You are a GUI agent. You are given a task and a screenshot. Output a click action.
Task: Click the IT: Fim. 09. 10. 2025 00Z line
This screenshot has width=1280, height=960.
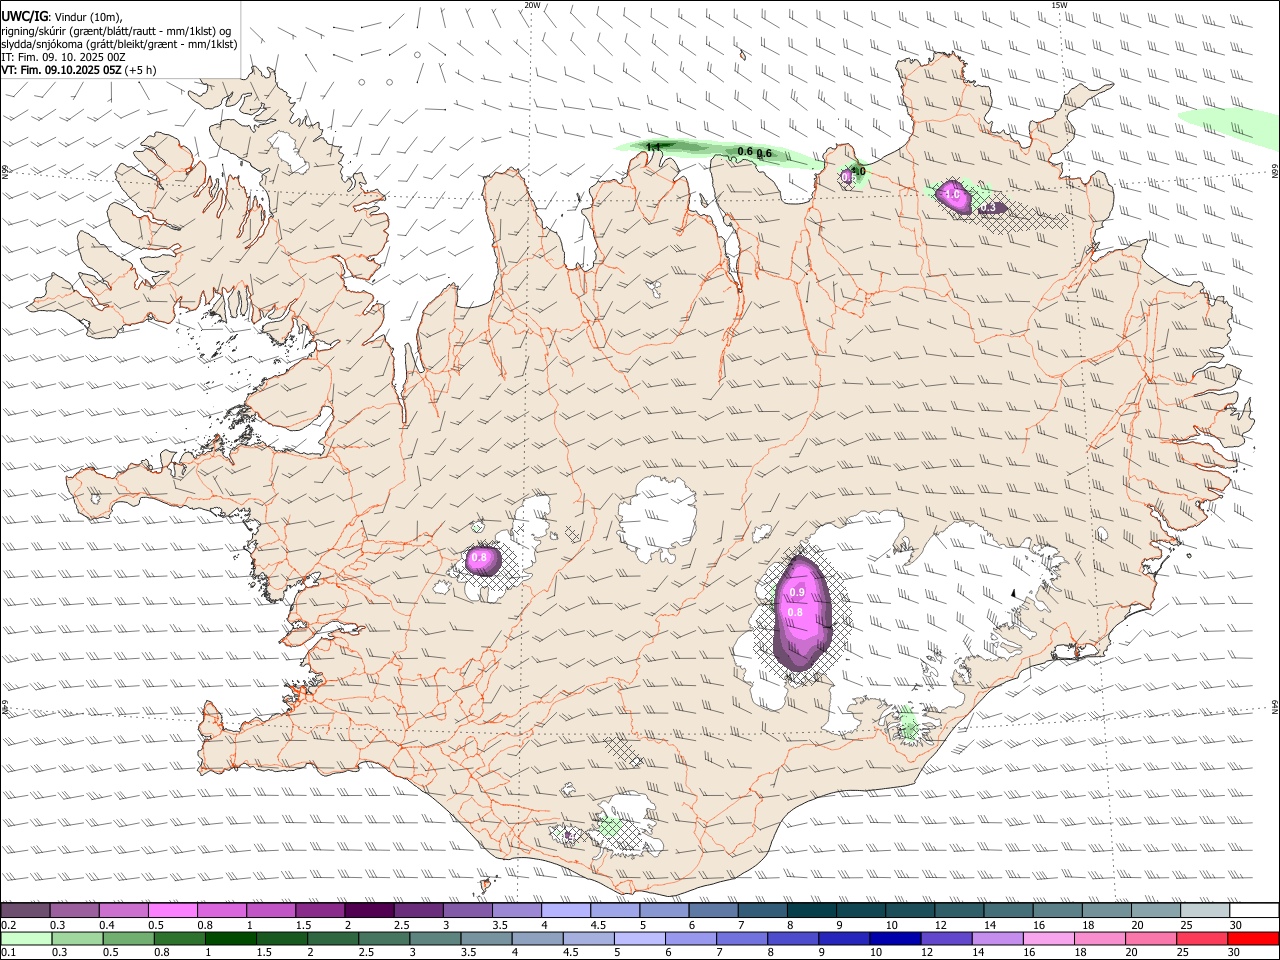click(63, 57)
